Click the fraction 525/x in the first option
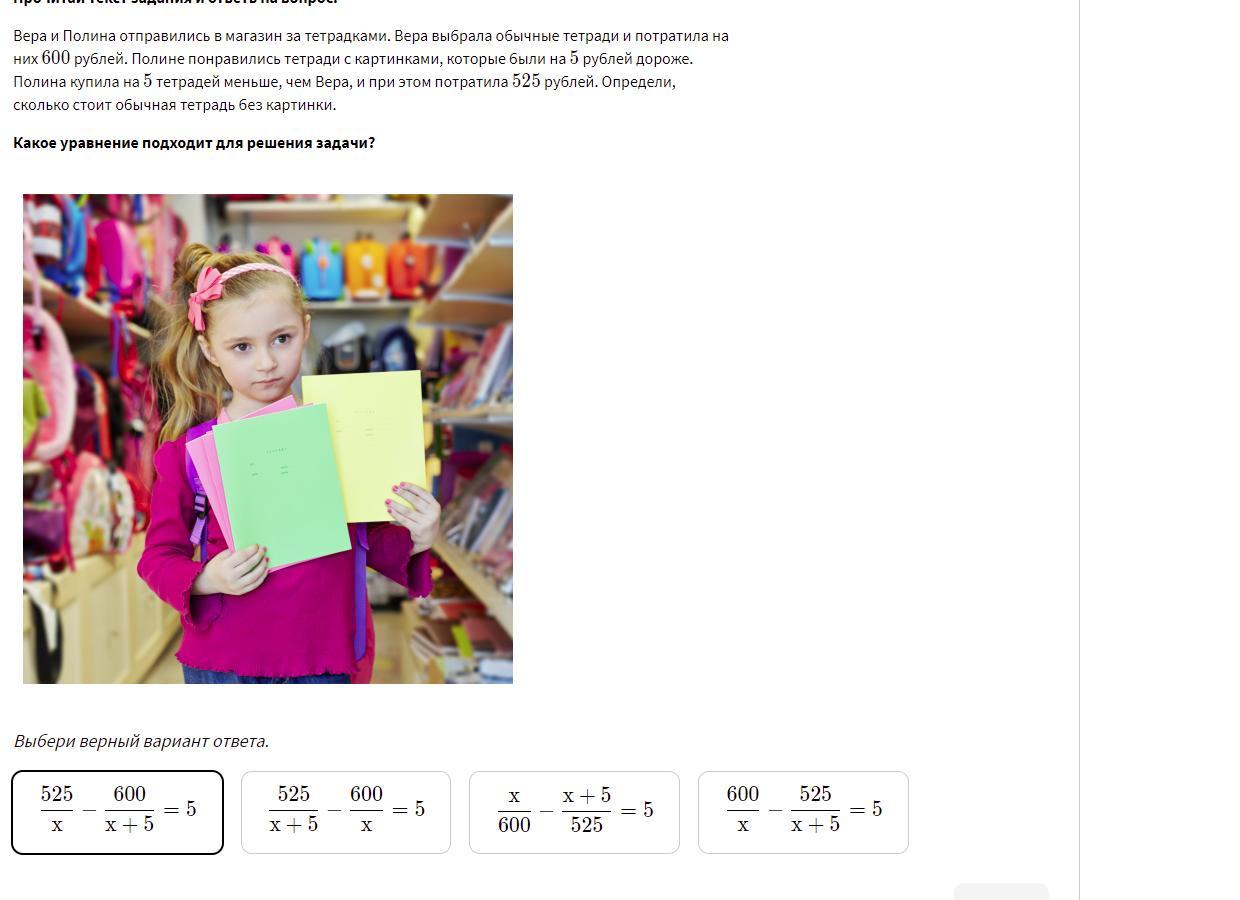 coord(57,809)
